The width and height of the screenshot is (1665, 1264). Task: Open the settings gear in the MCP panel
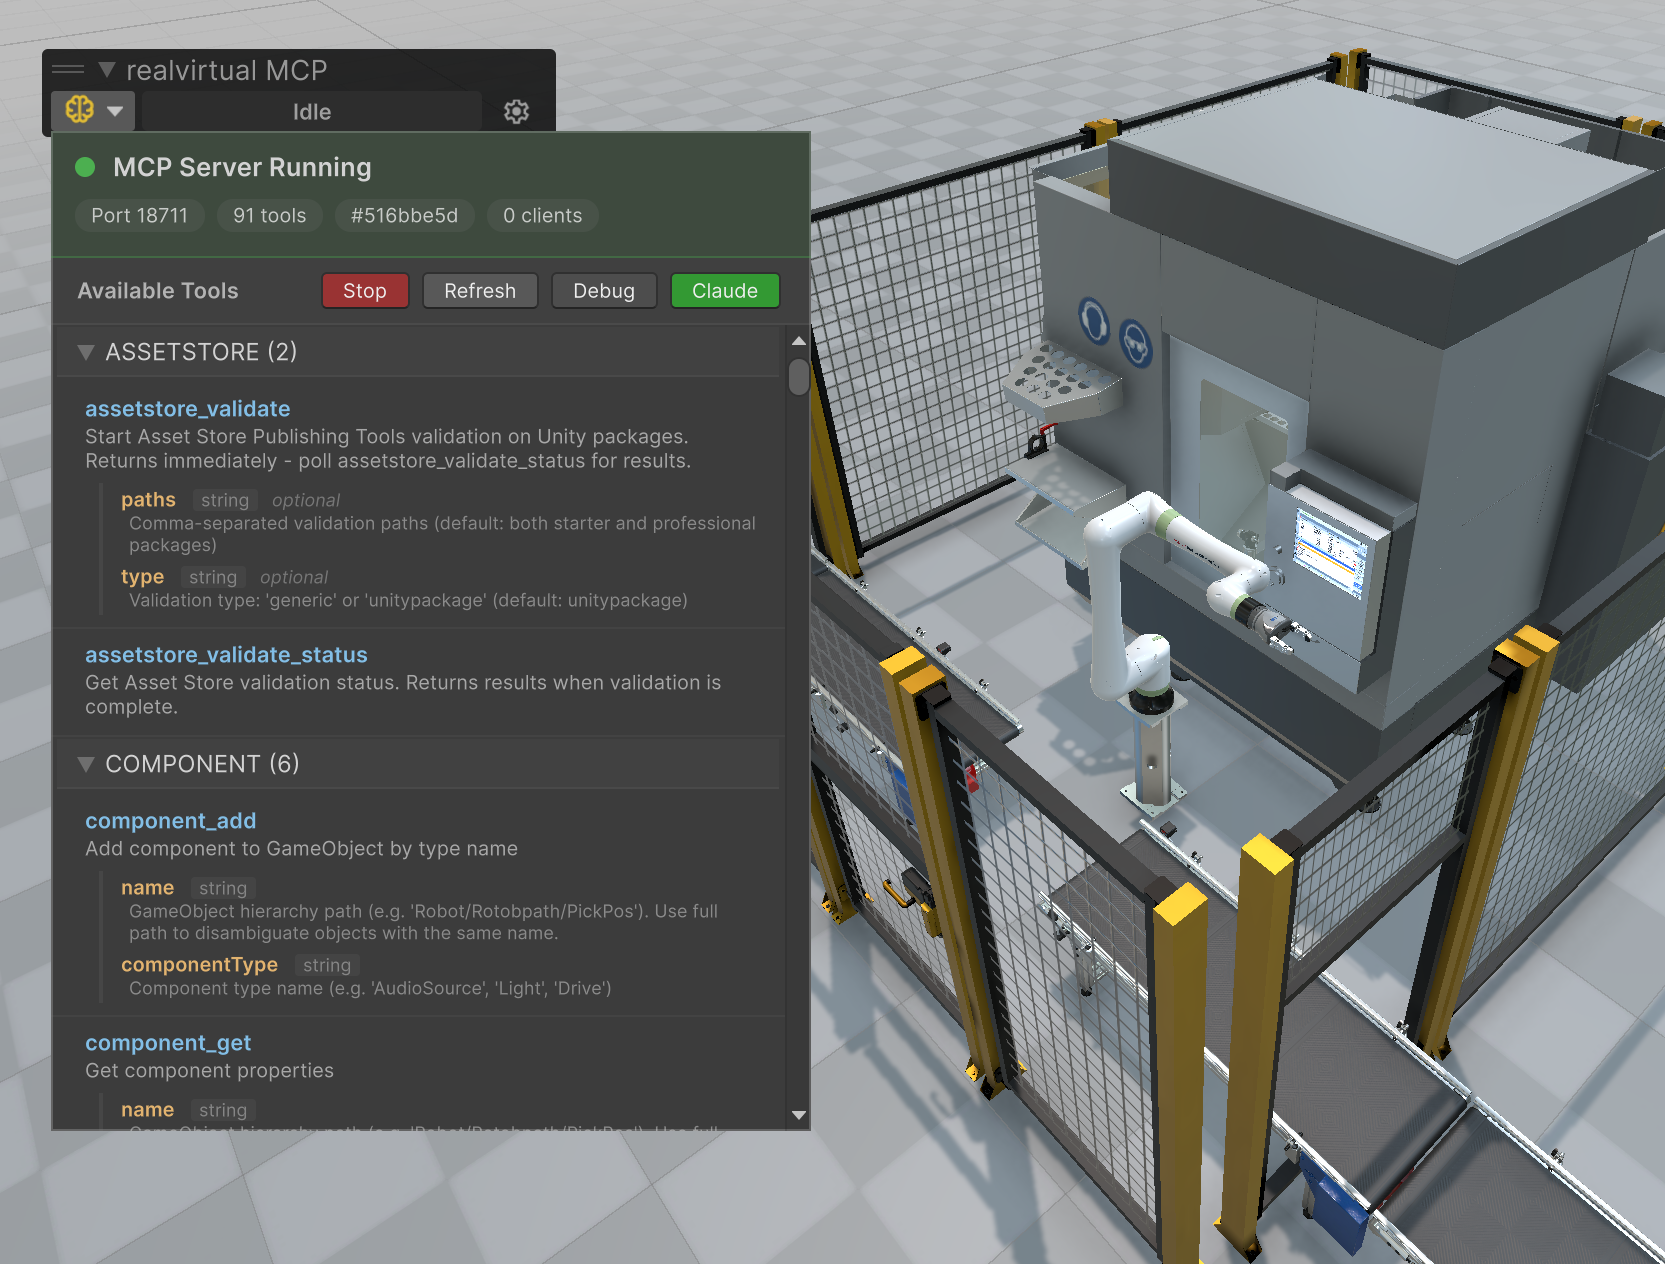pos(516,111)
